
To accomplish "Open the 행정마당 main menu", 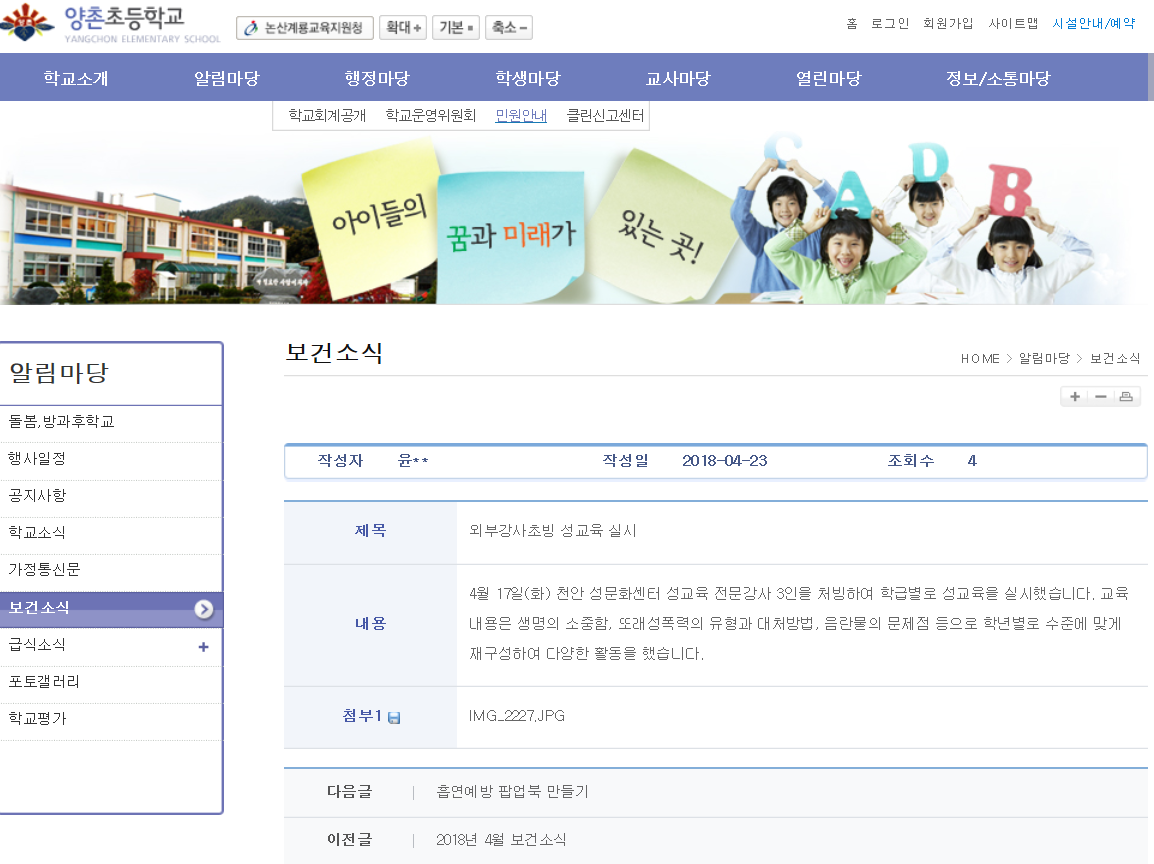I will (377, 79).
